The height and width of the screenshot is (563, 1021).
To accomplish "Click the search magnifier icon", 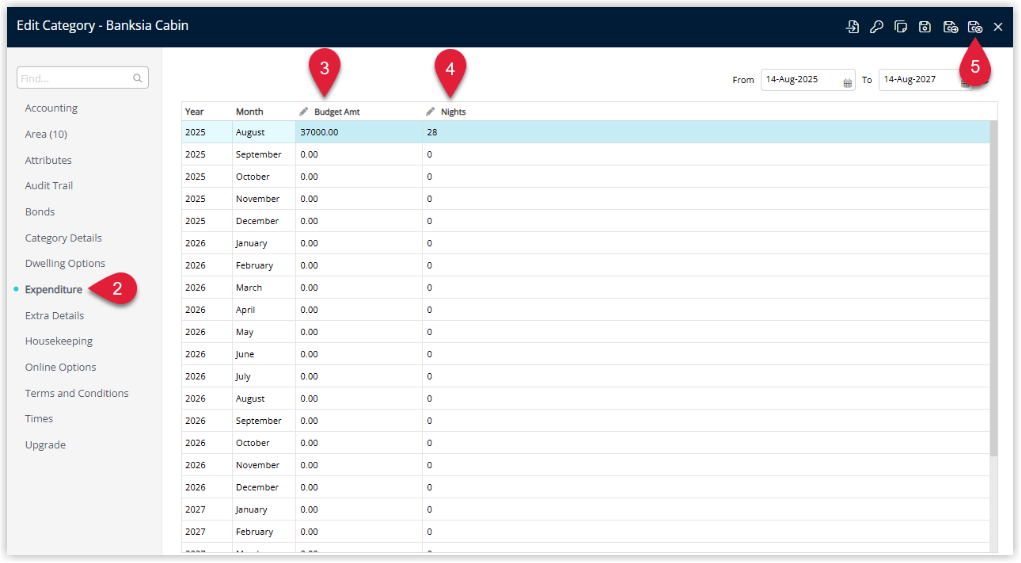I will [x=137, y=78].
